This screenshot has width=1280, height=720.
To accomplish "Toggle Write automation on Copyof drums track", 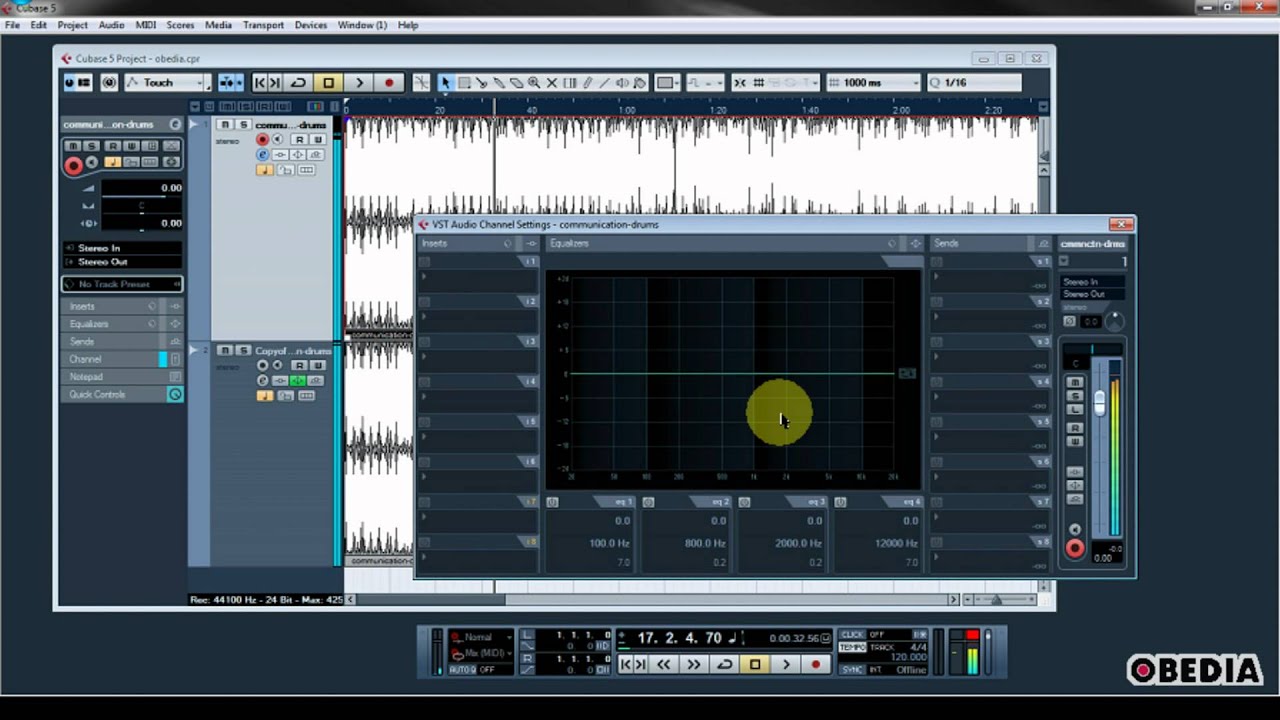I will (317, 366).
